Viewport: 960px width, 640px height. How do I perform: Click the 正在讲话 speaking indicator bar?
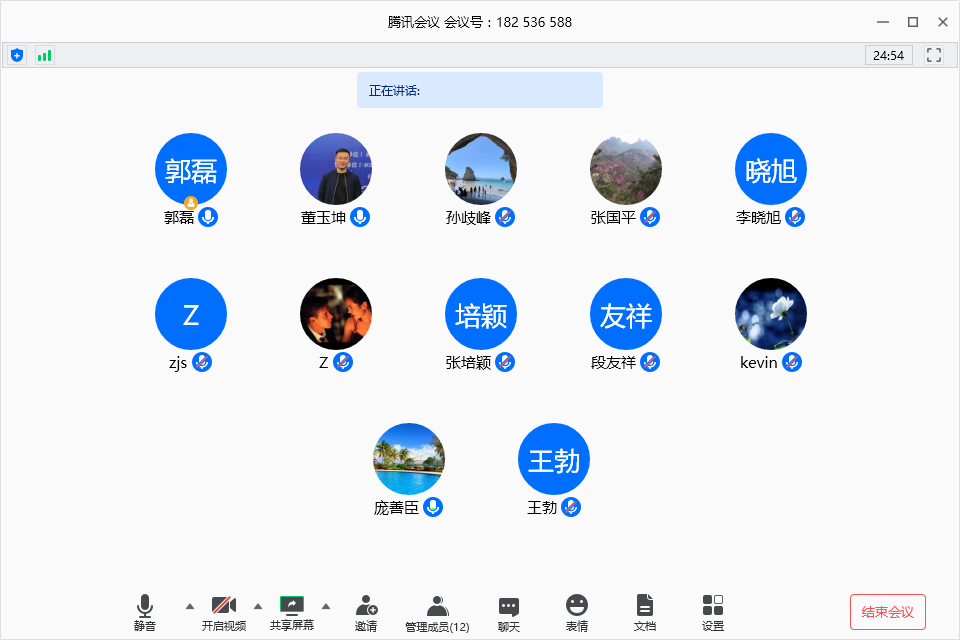480,90
